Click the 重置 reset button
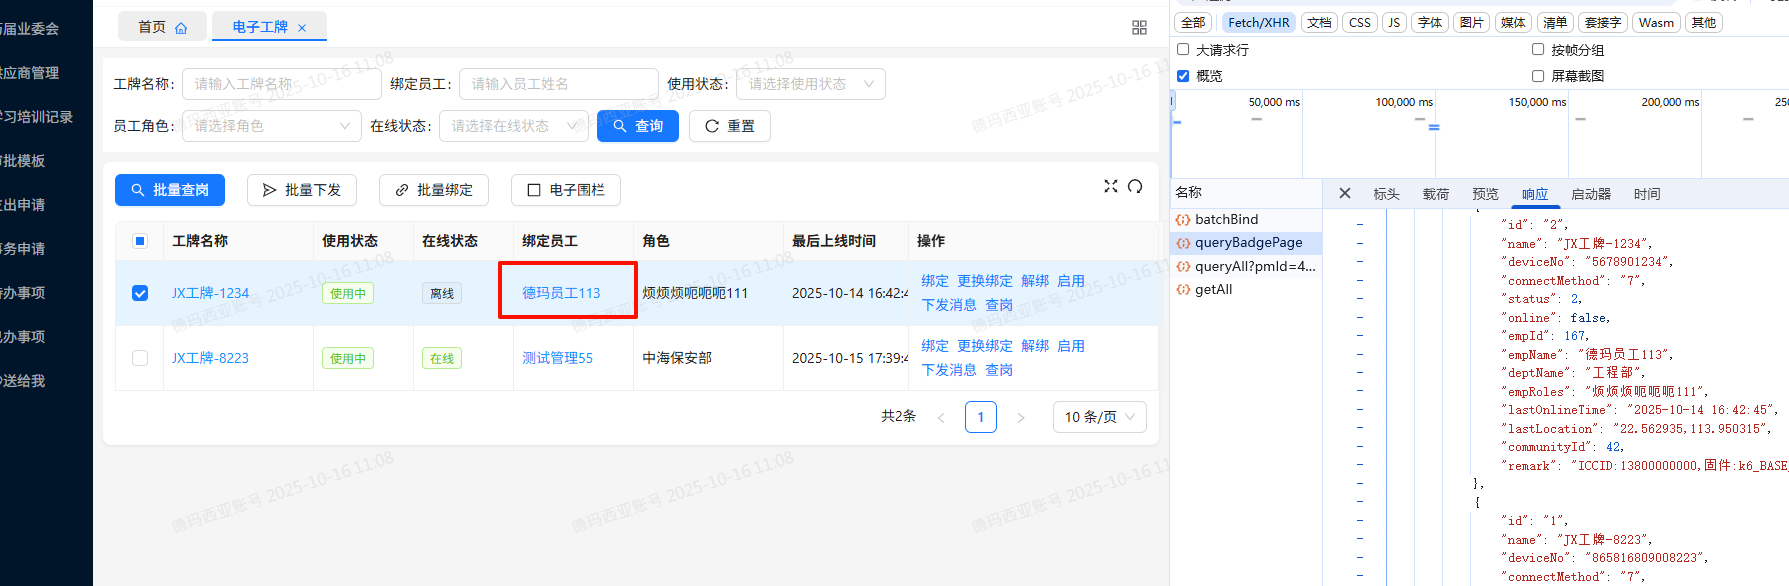The height and width of the screenshot is (586, 1789). pyautogui.click(x=730, y=126)
